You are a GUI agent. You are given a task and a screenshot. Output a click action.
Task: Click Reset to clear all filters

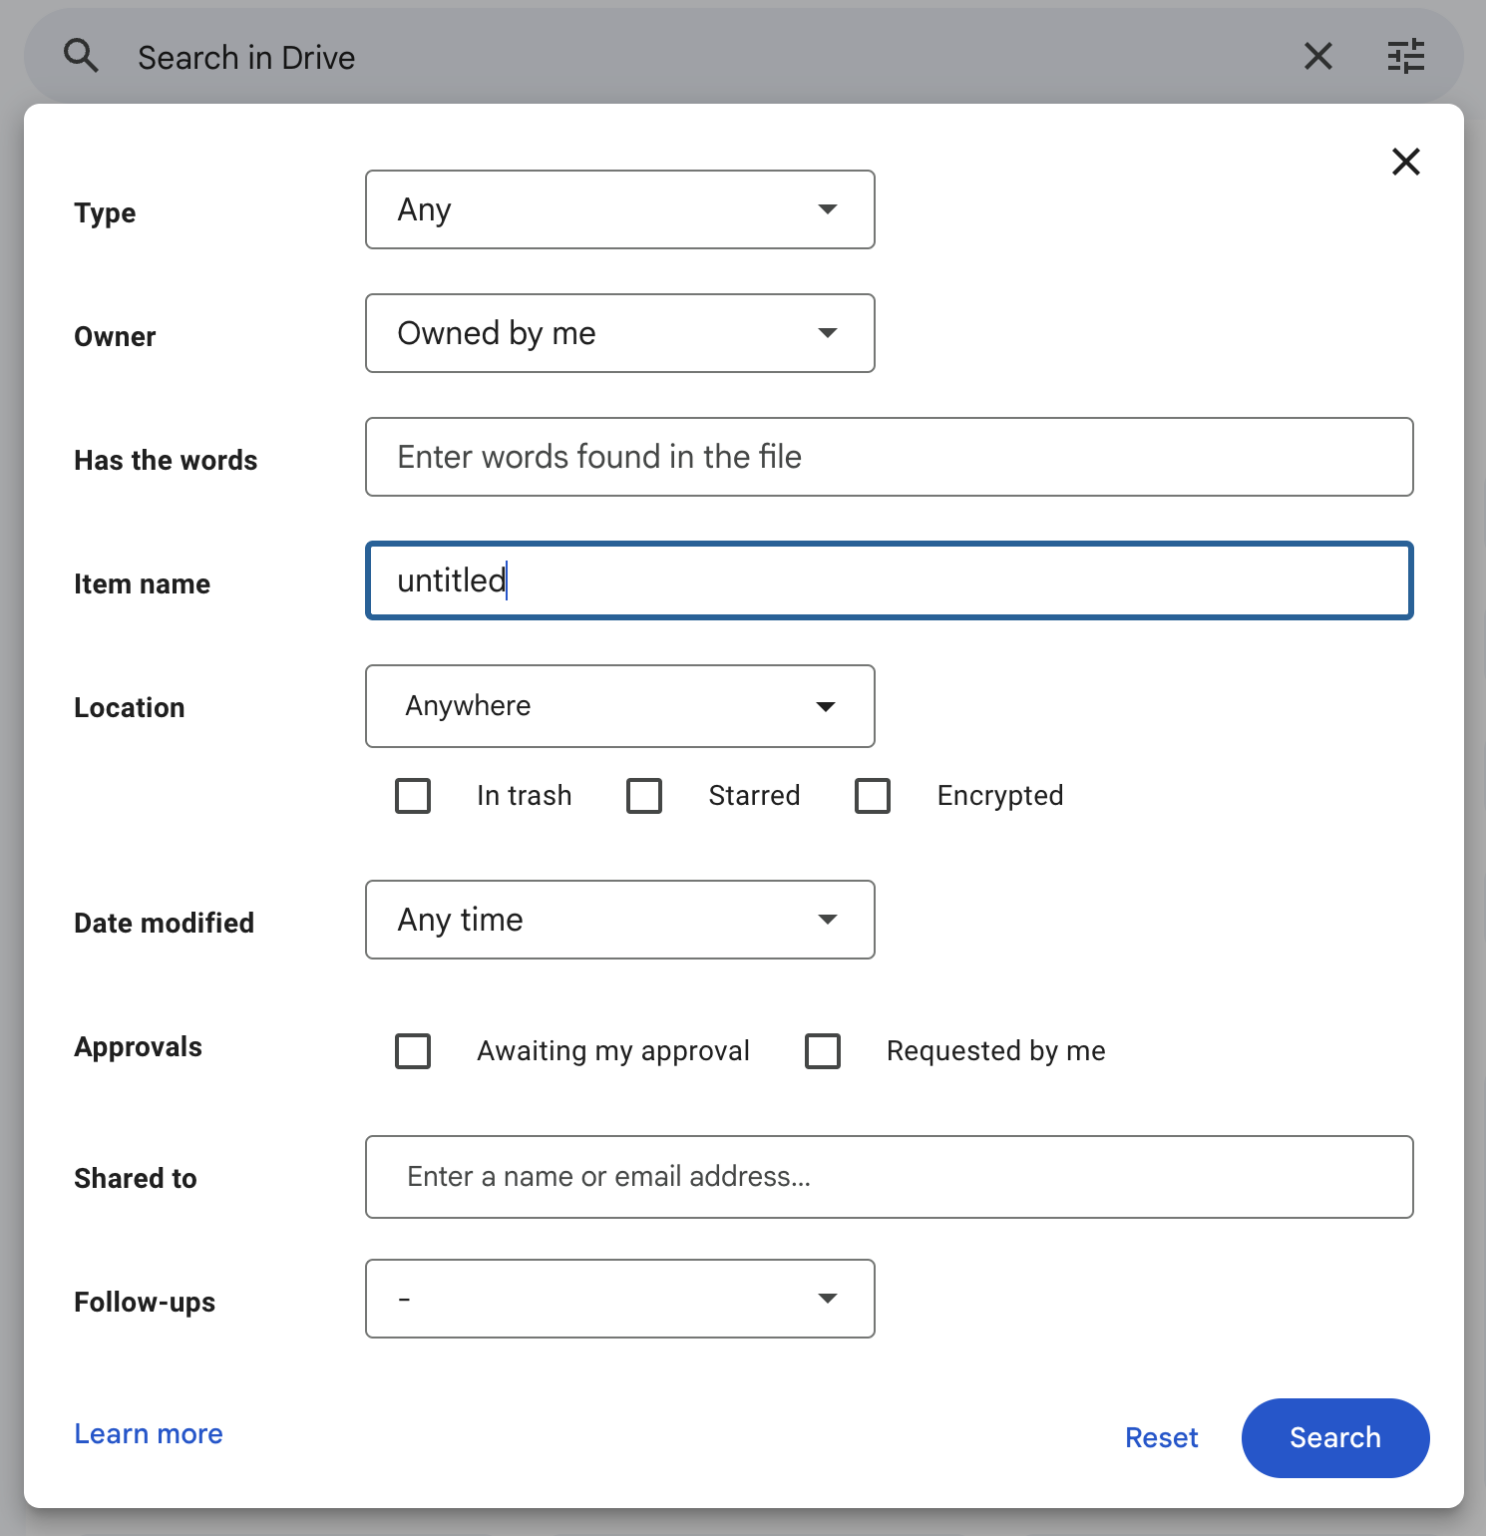click(x=1161, y=1437)
